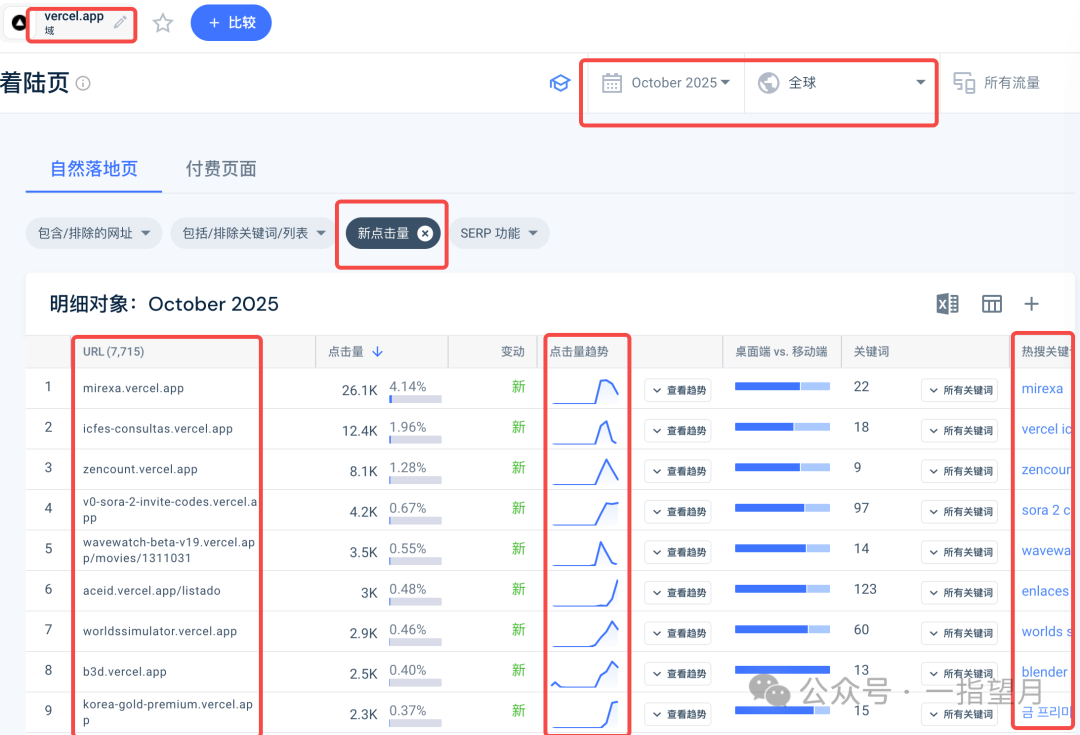This screenshot has width=1080, height=735.
Task: Open 所有关键词 for worldssimulator row with 60 keywords
Action: (959, 634)
